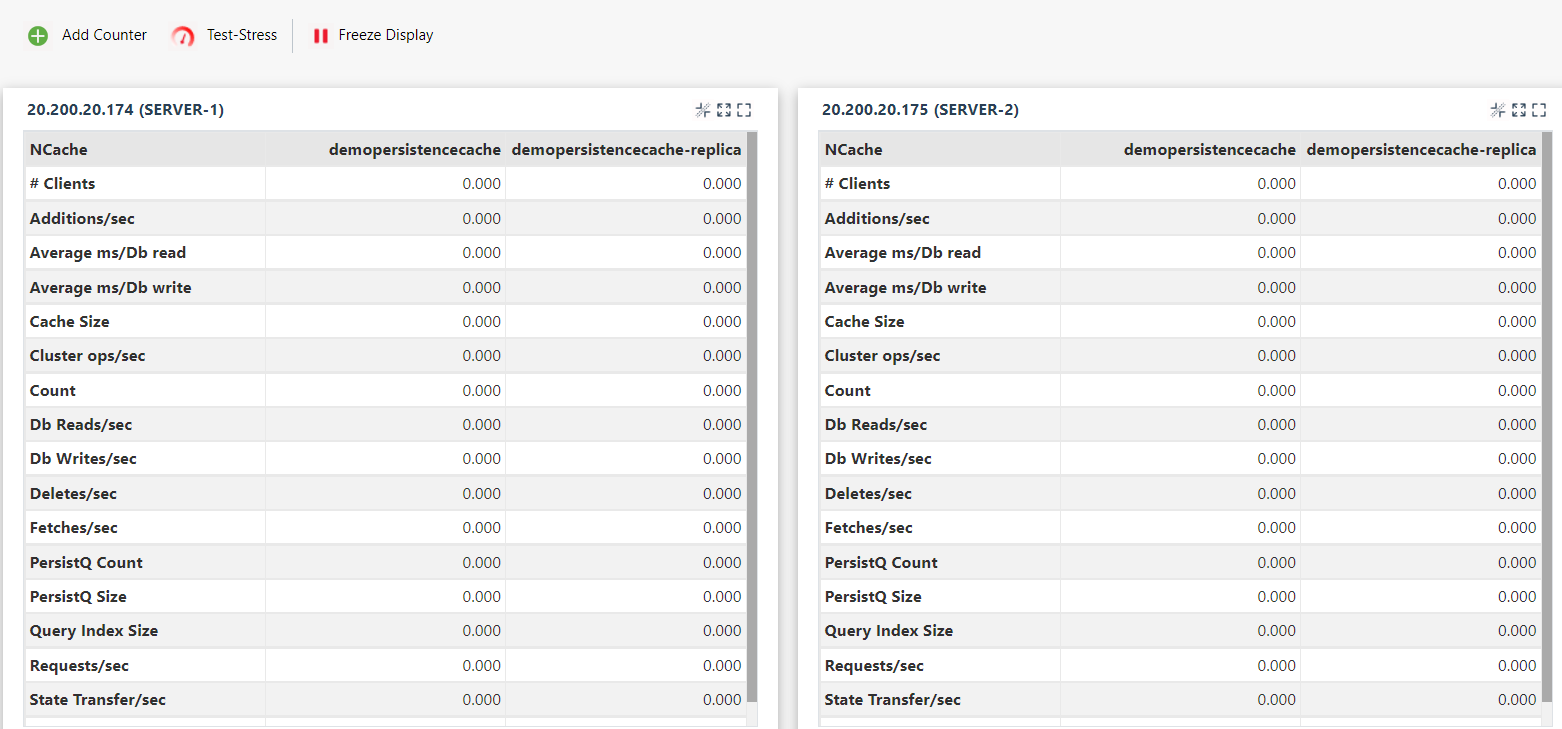Select Requests/sec row in SERVER-2
Image resolution: width=1562 pixels, height=729 pixels.
click(1181, 665)
